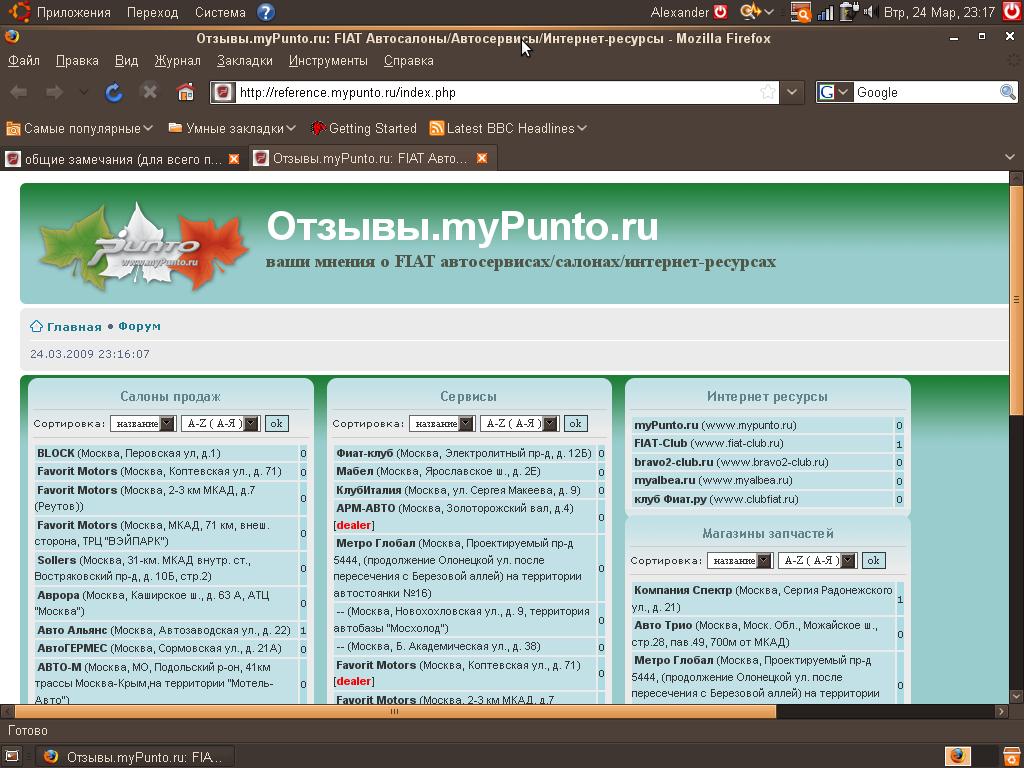Click the Reload page icon
Image resolution: width=1024 pixels, height=768 pixels.
pyautogui.click(x=114, y=92)
